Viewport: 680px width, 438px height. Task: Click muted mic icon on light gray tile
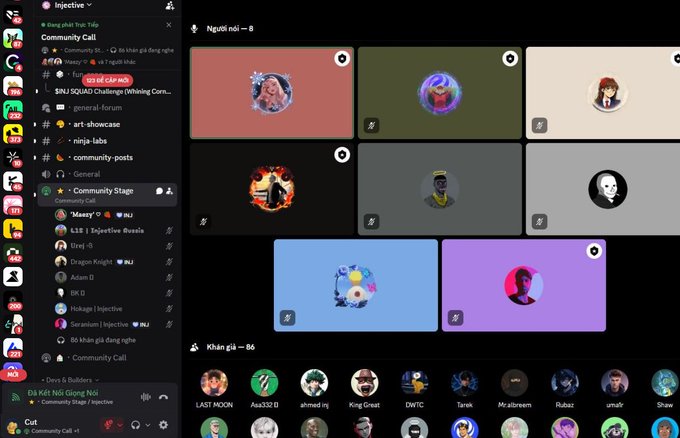[x=539, y=222]
